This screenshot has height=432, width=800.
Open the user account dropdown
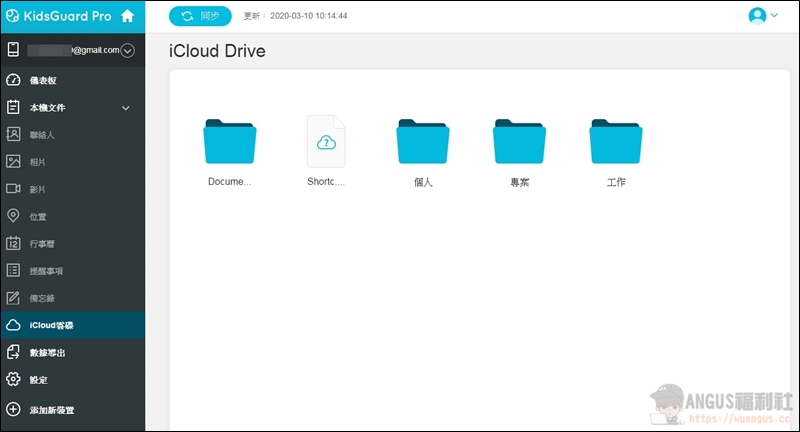(762, 16)
